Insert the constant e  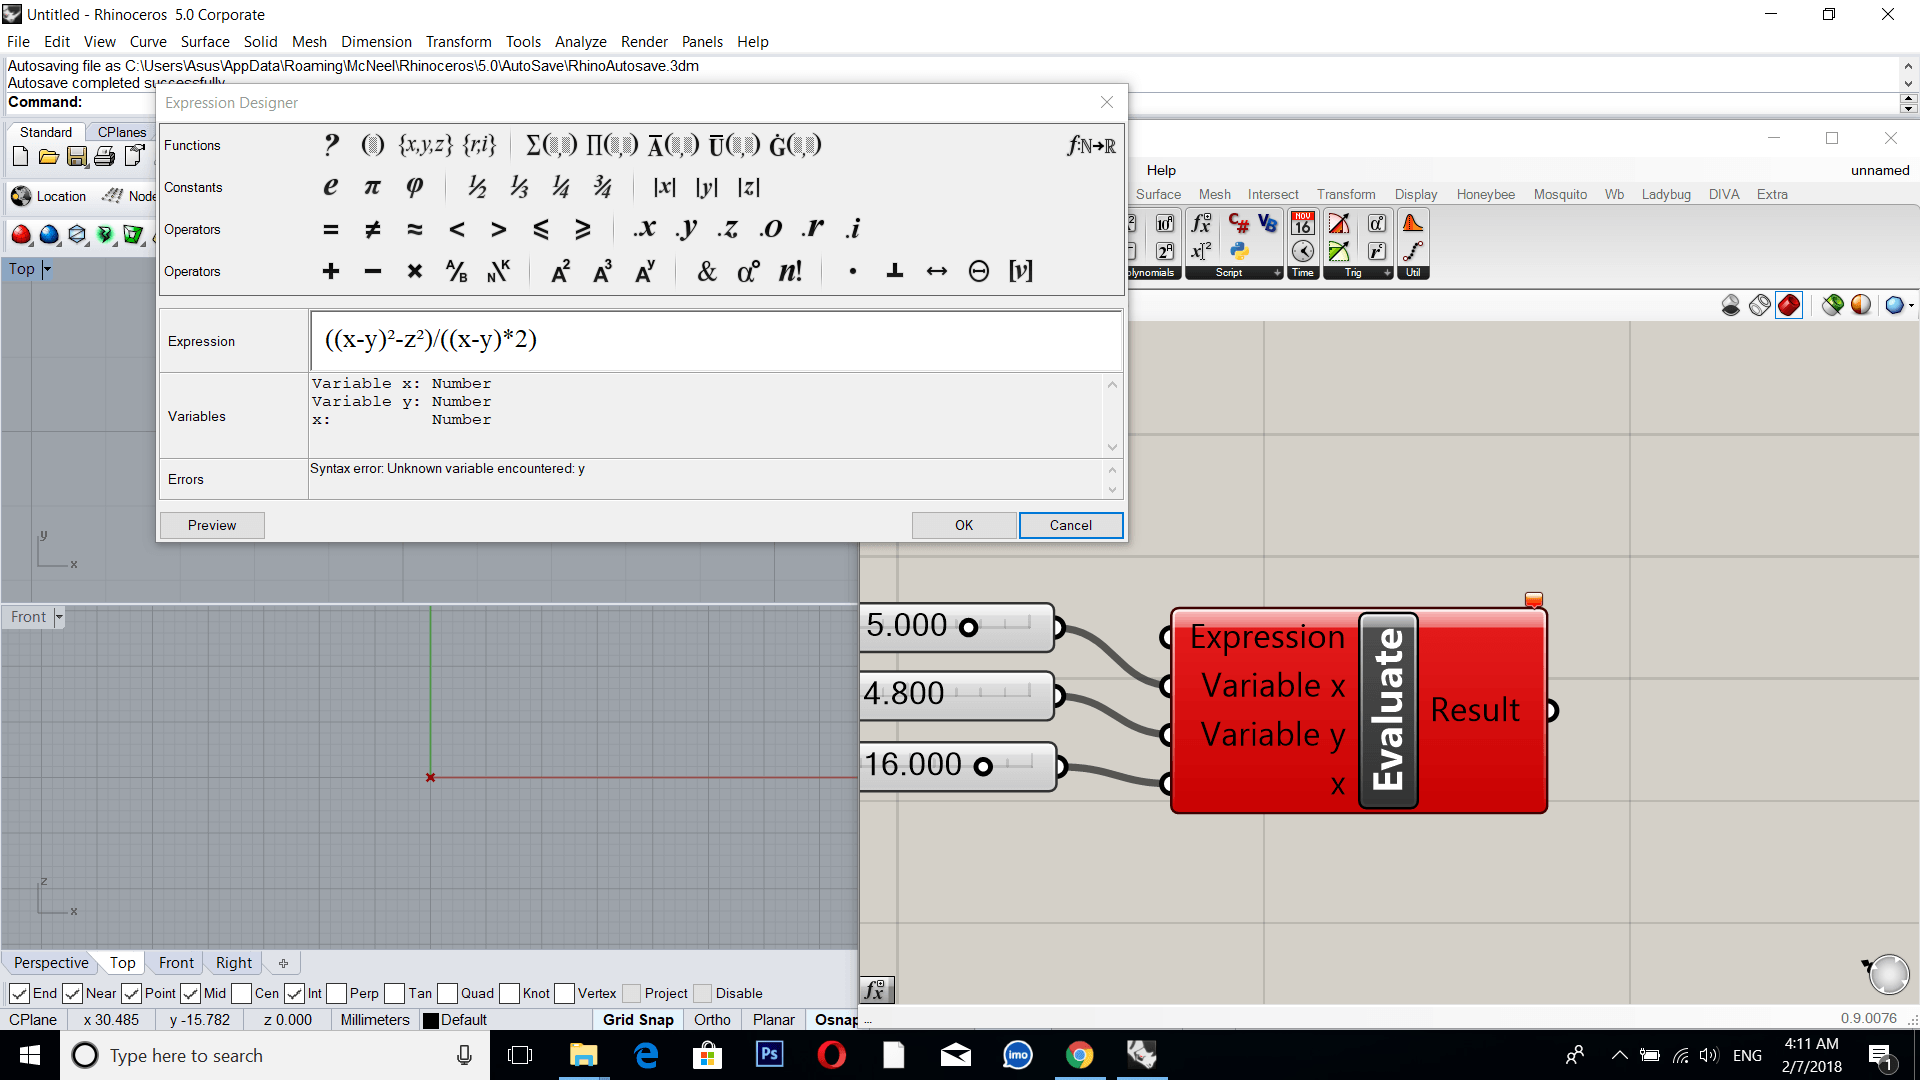coord(331,187)
